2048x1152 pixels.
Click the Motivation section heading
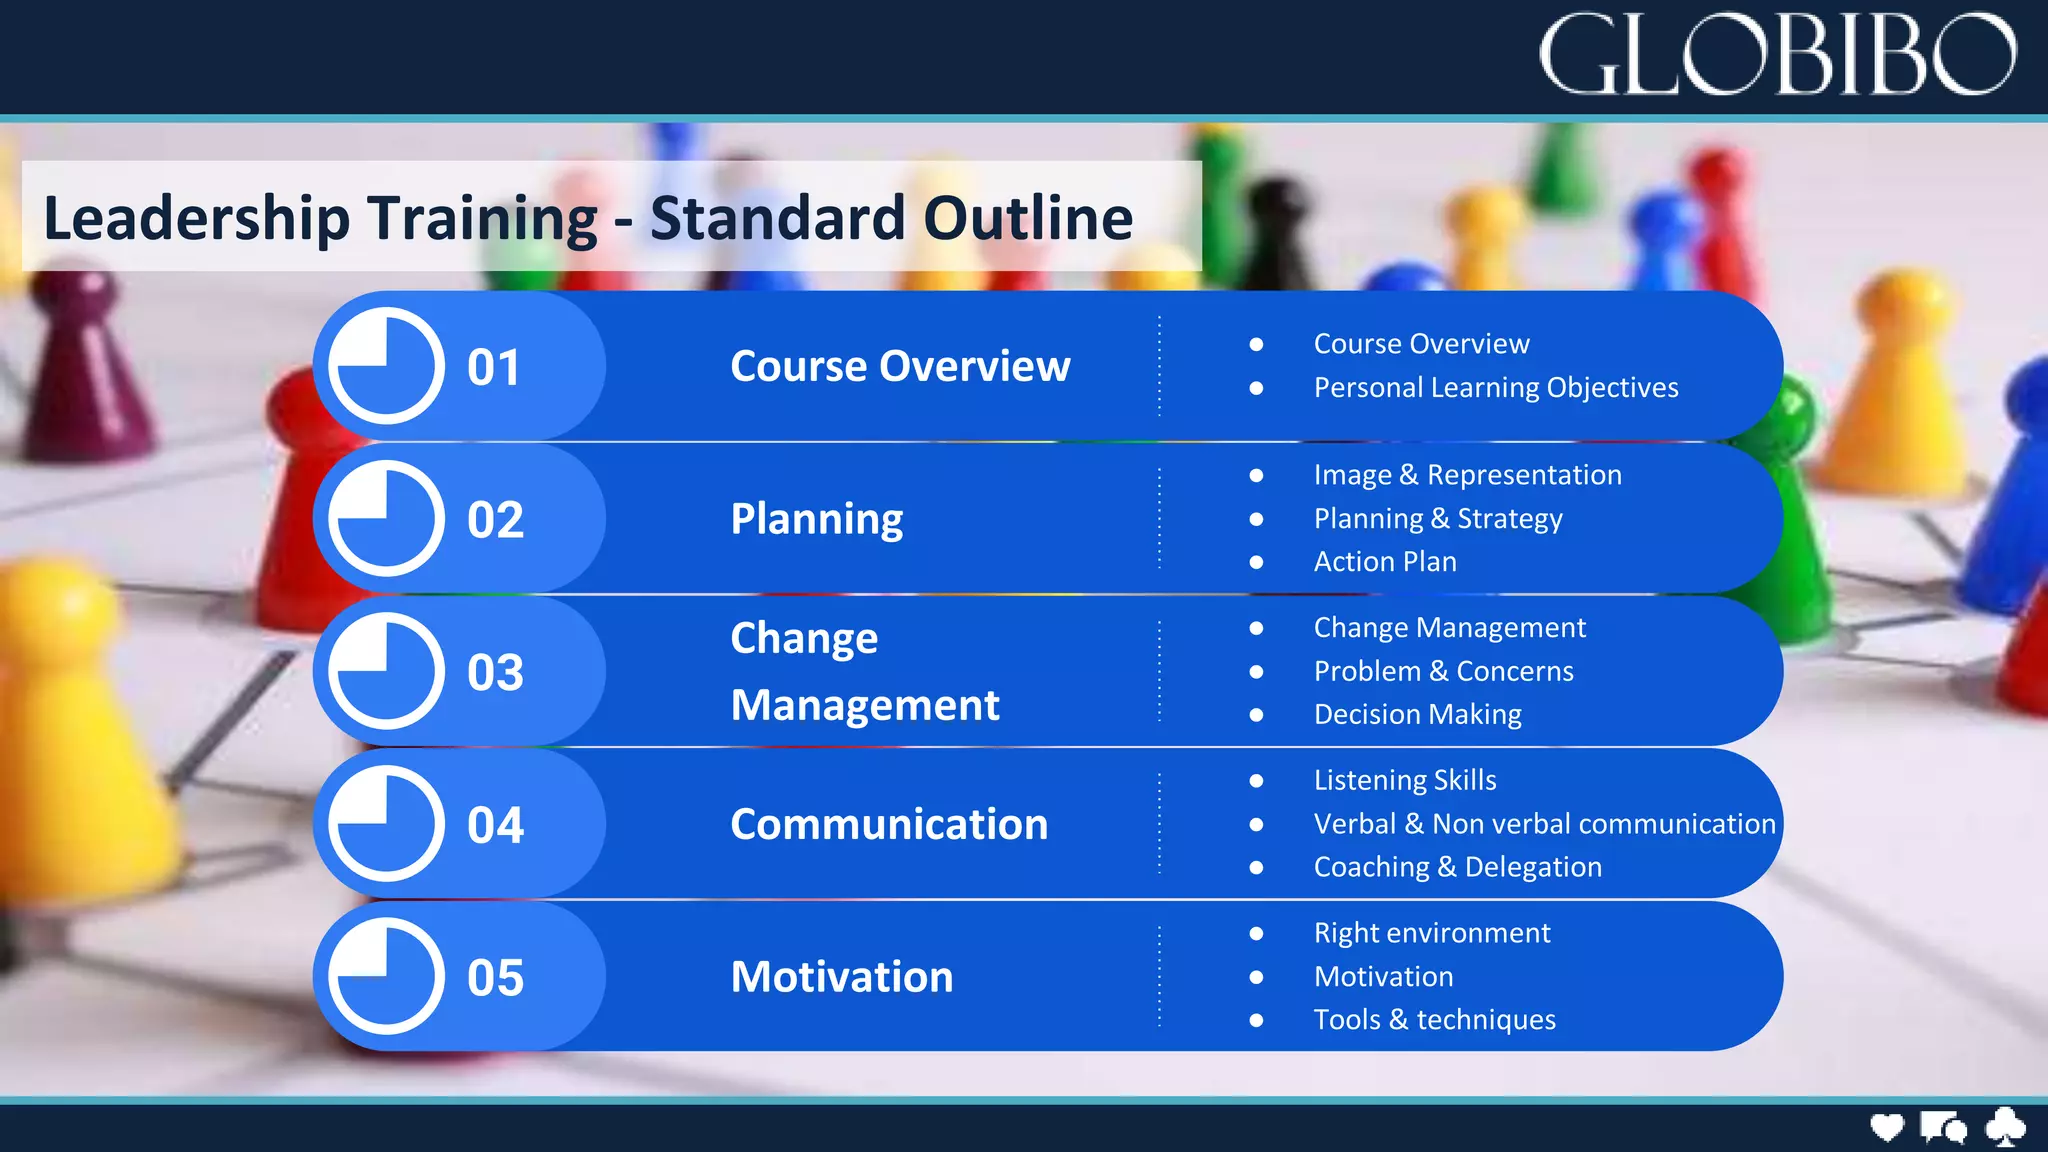[x=842, y=977]
